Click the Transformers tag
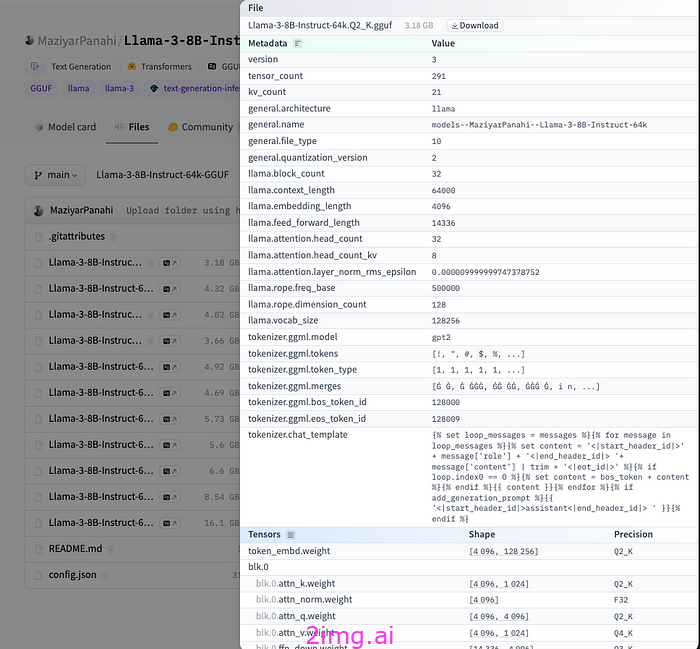 (x=159, y=67)
